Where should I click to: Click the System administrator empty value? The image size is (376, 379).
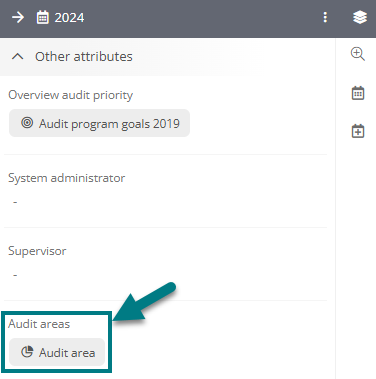click(x=15, y=202)
